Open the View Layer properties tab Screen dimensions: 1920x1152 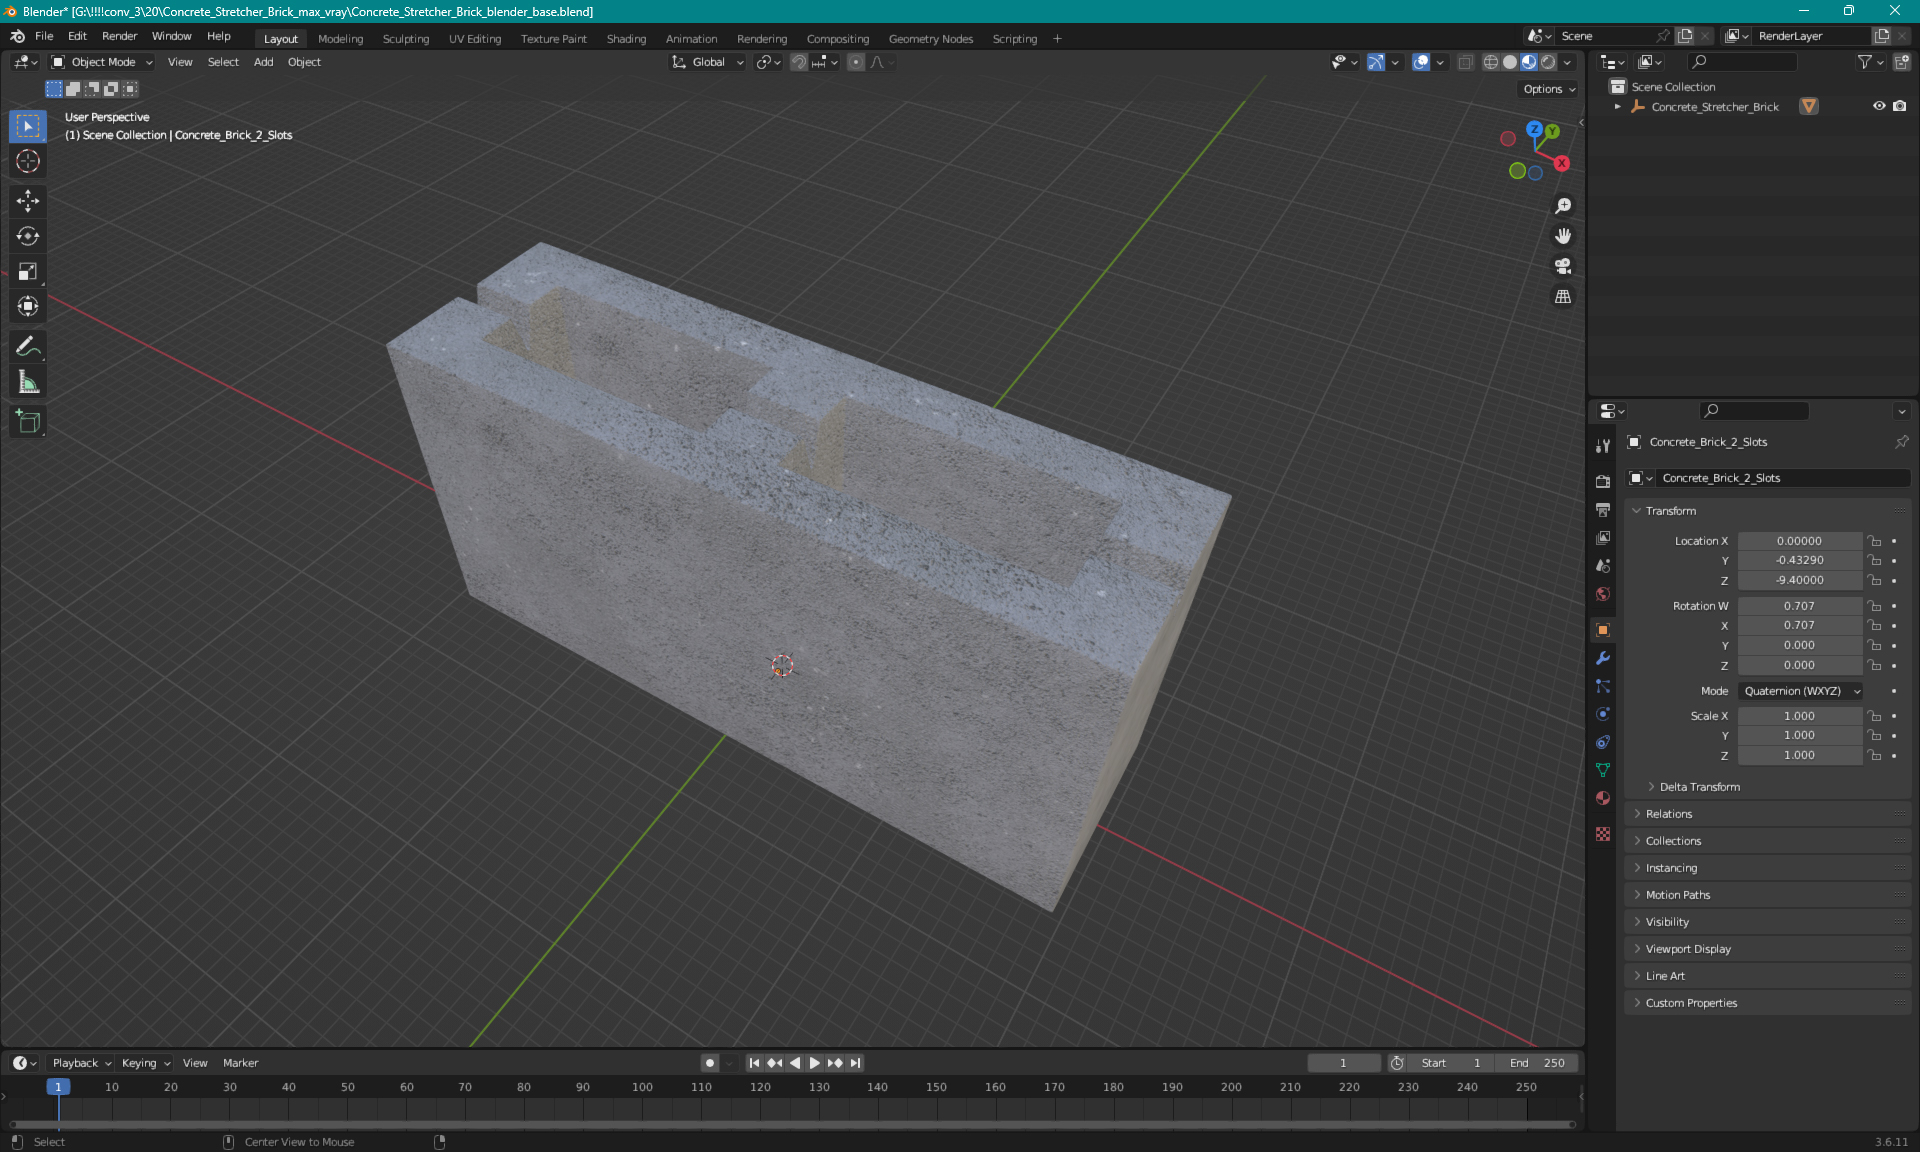[x=1603, y=538]
